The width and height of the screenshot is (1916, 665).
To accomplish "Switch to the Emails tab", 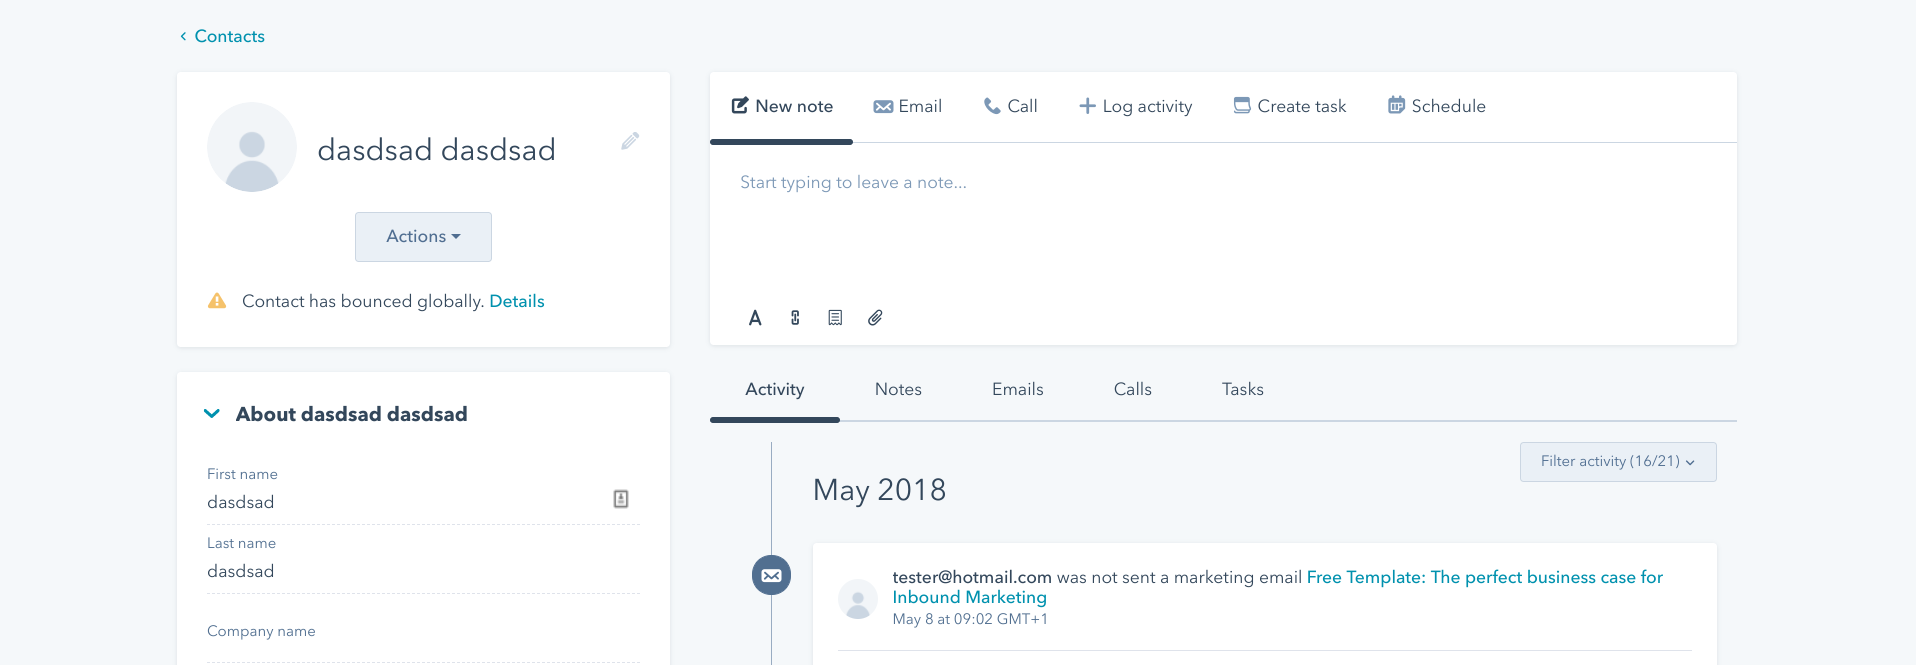I will (x=1017, y=390).
